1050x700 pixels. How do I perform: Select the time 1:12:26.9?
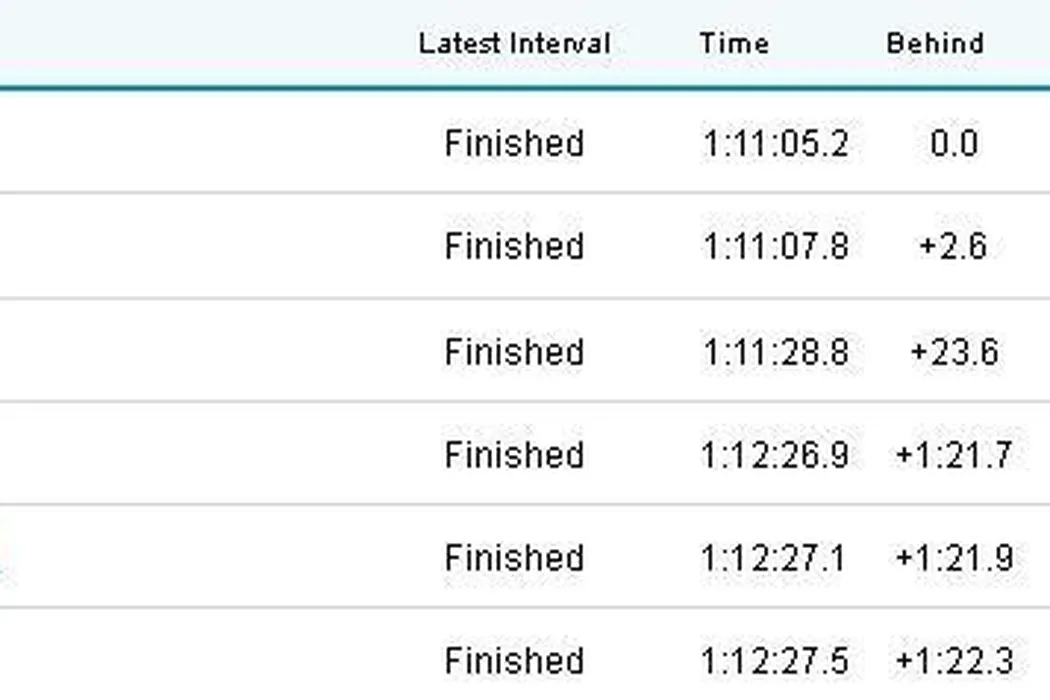tap(775, 455)
